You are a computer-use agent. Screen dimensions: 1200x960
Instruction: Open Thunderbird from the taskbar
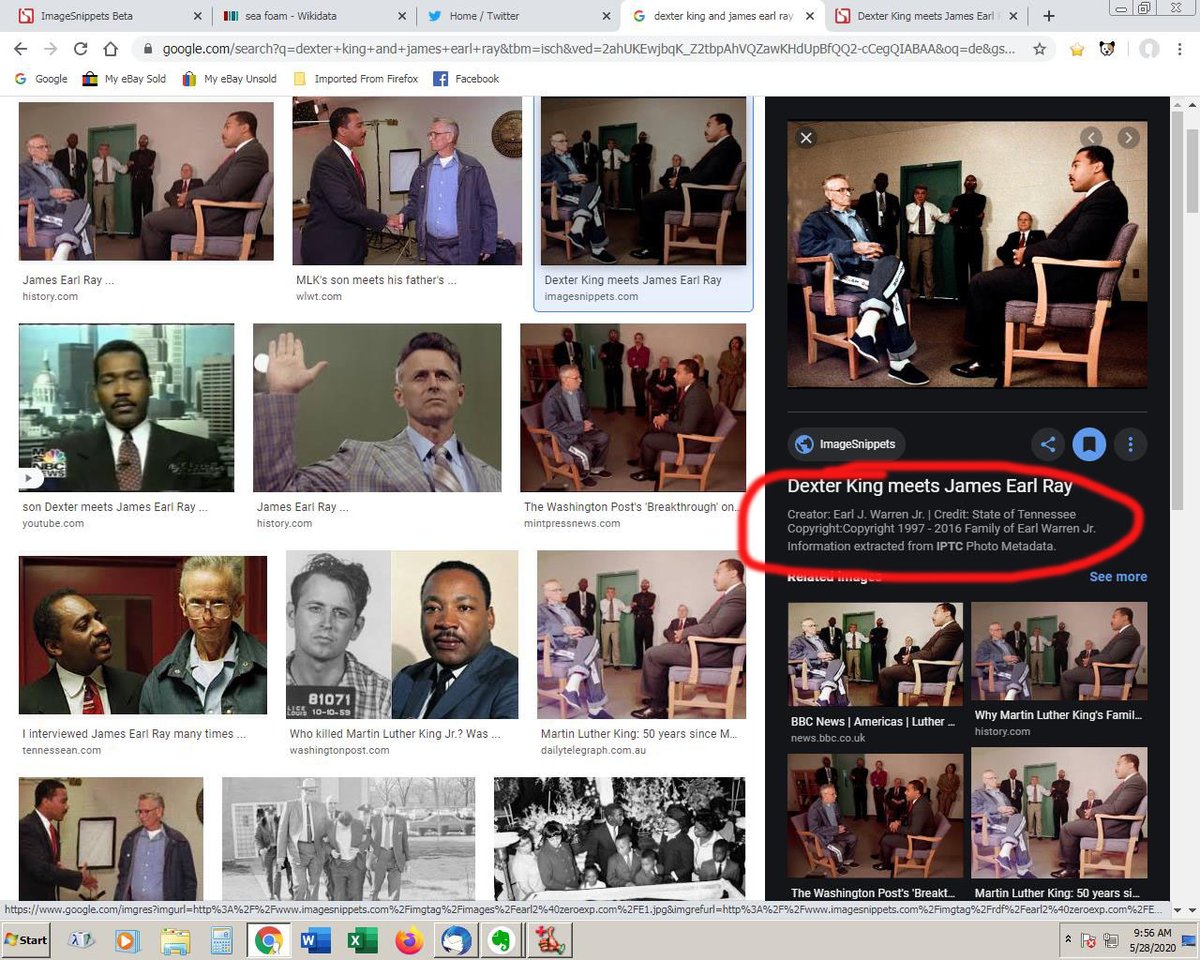click(x=457, y=940)
